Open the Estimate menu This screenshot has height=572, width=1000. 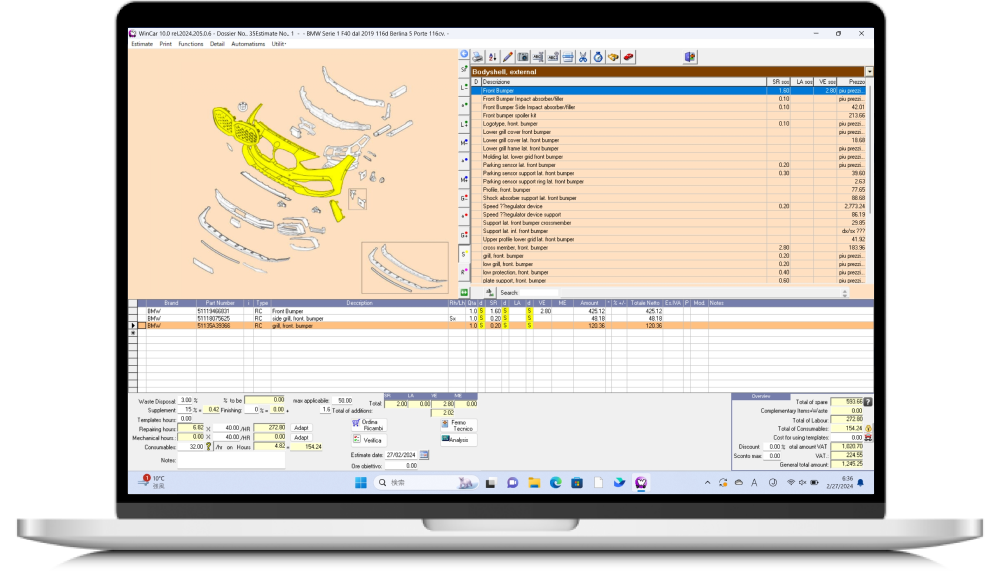(142, 44)
